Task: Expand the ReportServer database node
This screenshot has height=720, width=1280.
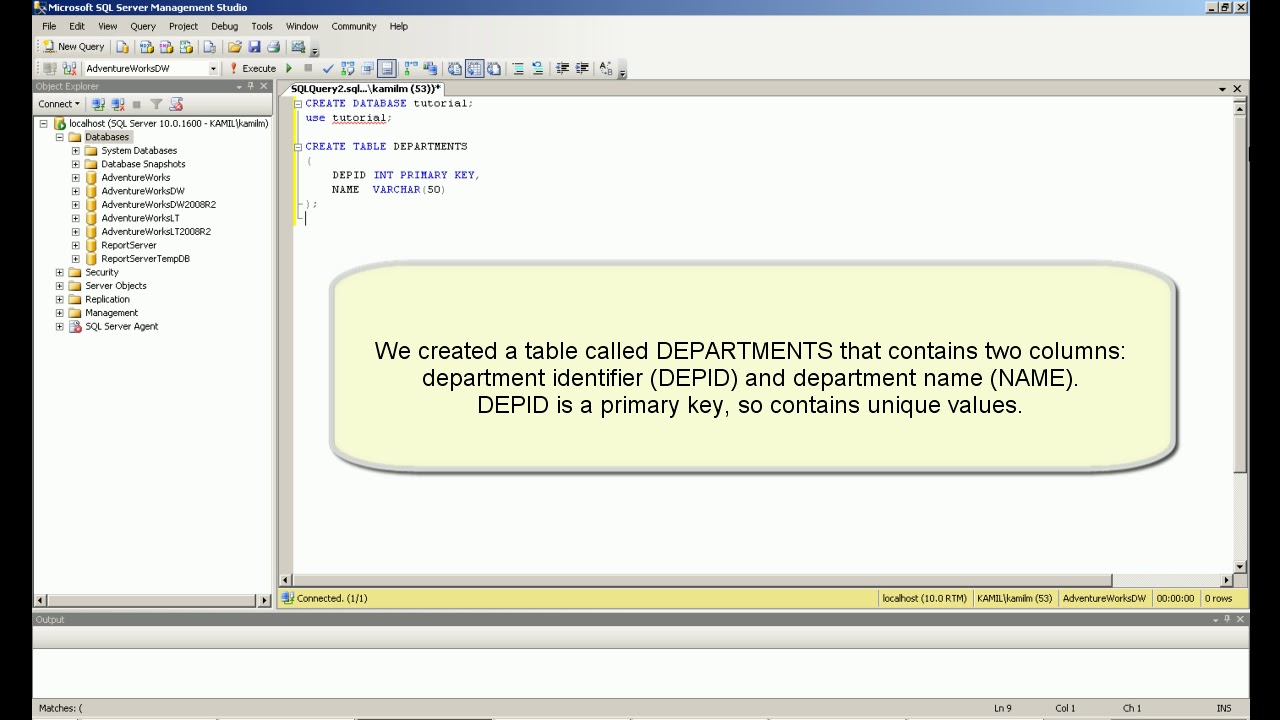Action: point(75,245)
